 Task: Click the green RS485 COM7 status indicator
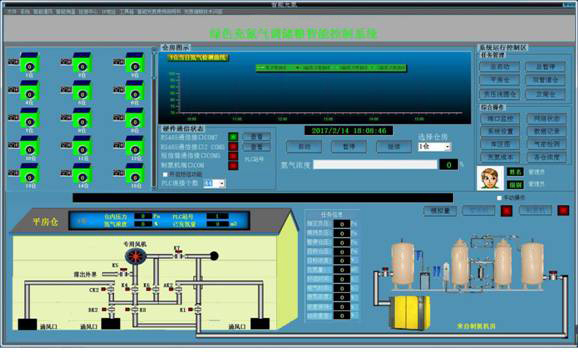coord(233,137)
